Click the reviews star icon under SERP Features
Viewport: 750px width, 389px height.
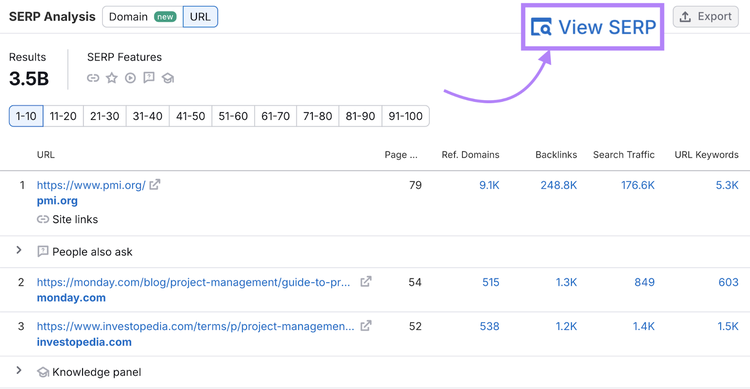tap(111, 78)
